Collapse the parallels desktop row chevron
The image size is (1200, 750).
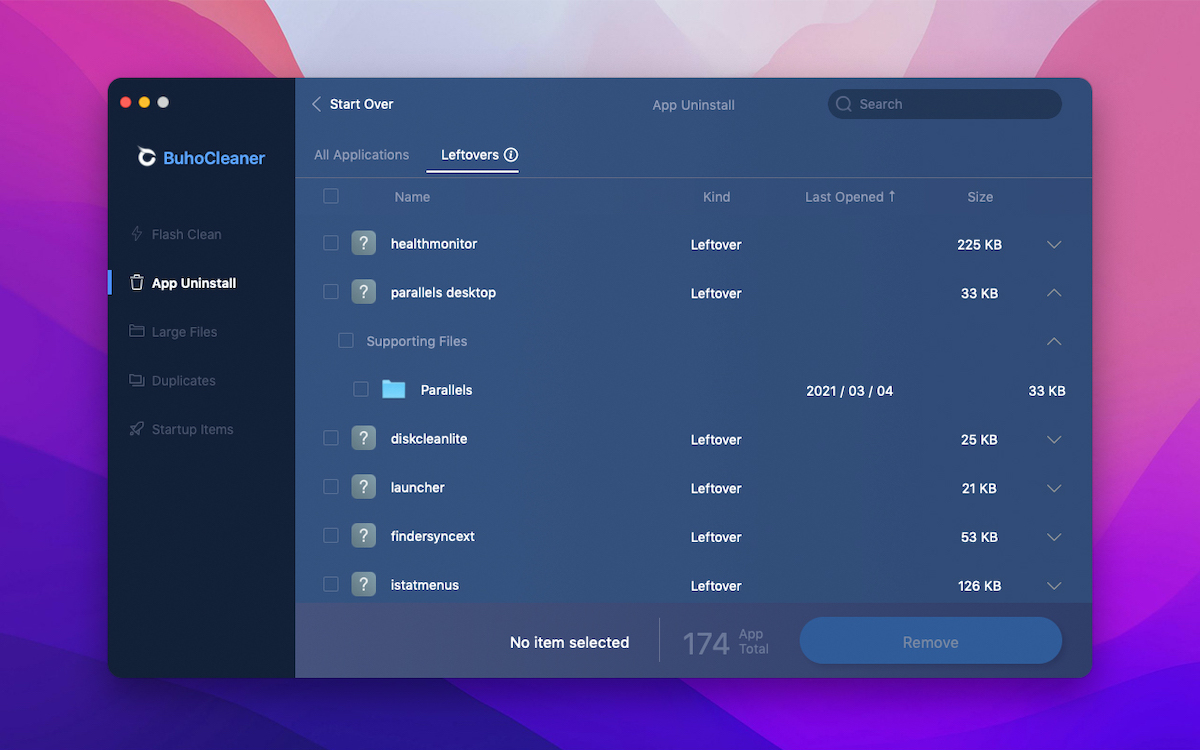coord(1054,293)
